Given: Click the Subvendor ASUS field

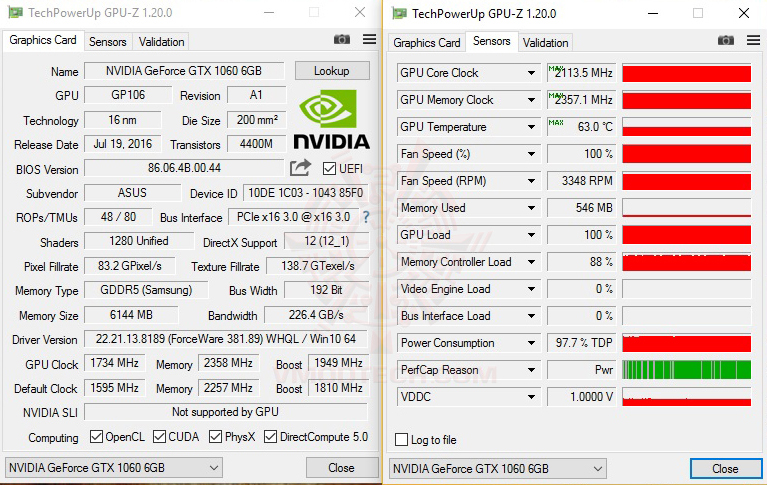Looking at the screenshot, I should [133, 193].
